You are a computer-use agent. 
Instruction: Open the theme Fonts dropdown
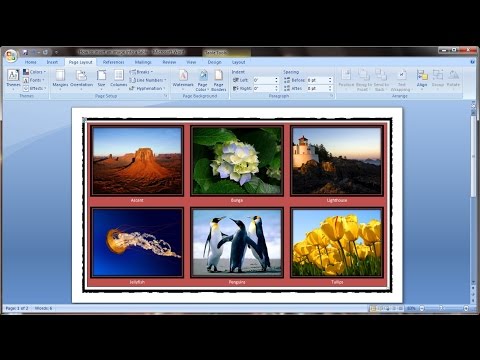pos(34,80)
